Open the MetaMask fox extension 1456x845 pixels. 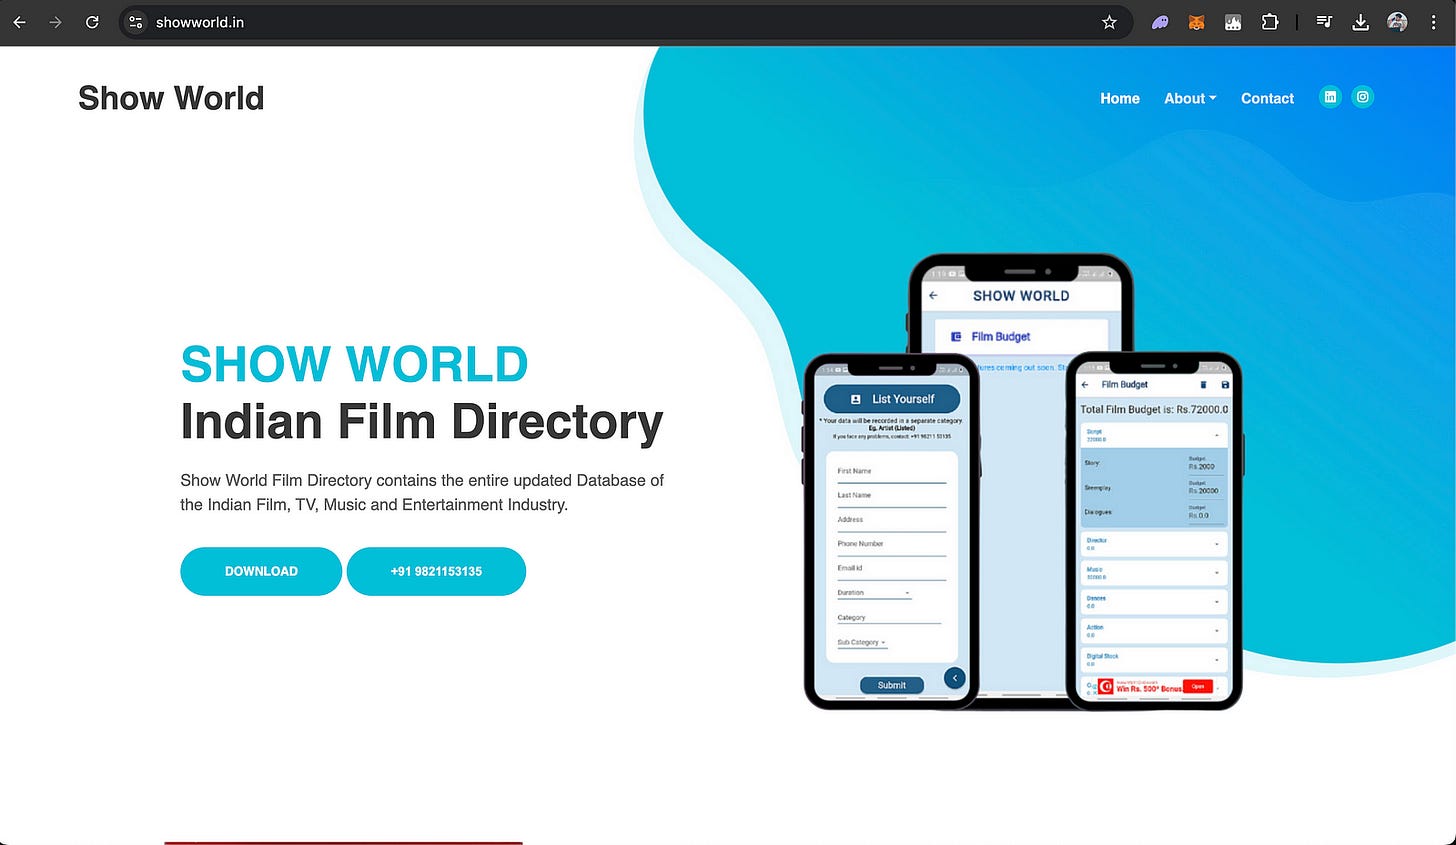[1196, 22]
